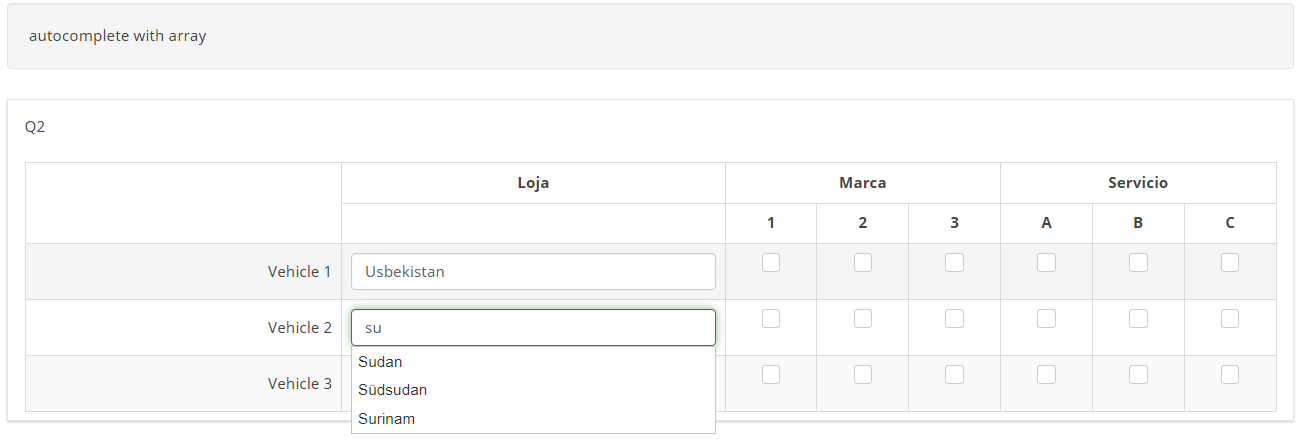This screenshot has width=1308, height=441.
Task: Toggle Vehicle 3 Servicio C checkbox
Action: click(1230, 375)
